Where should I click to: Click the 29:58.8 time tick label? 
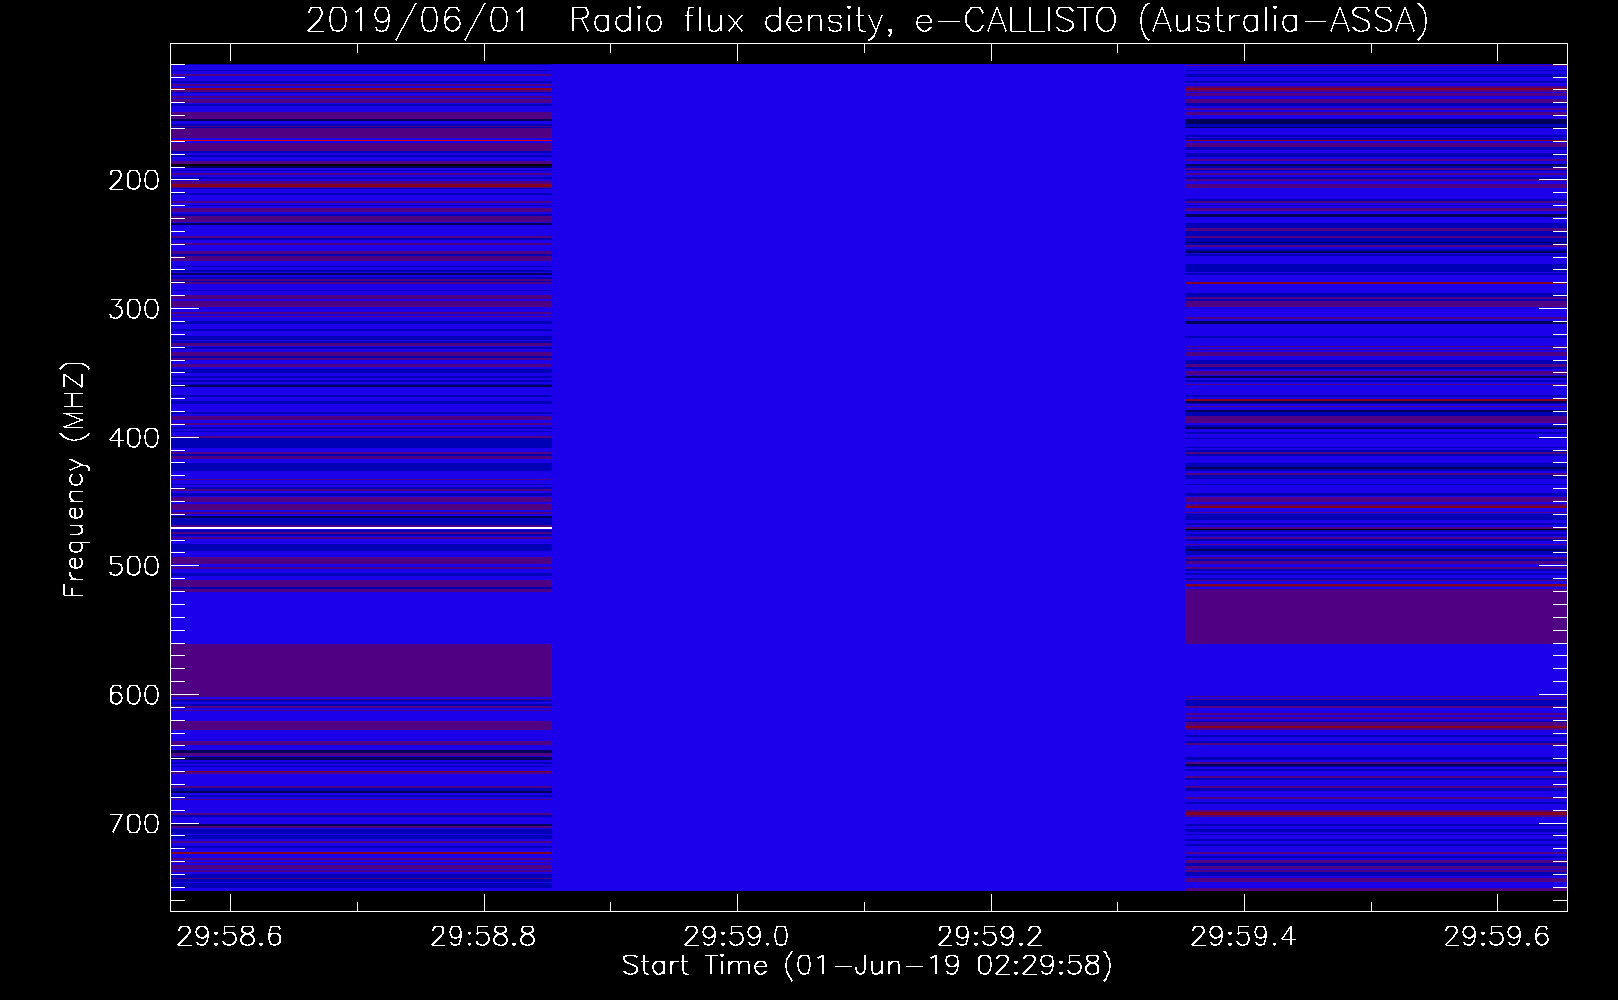pyautogui.click(x=484, y=936)
